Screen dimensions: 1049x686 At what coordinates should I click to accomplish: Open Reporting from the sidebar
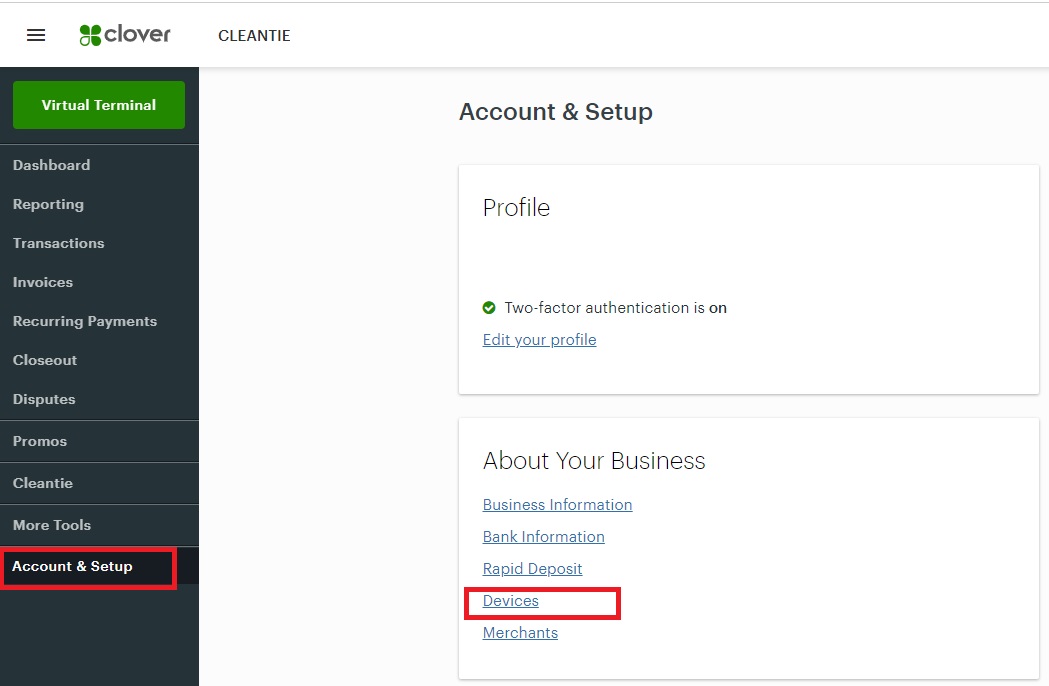pos(48,204)
